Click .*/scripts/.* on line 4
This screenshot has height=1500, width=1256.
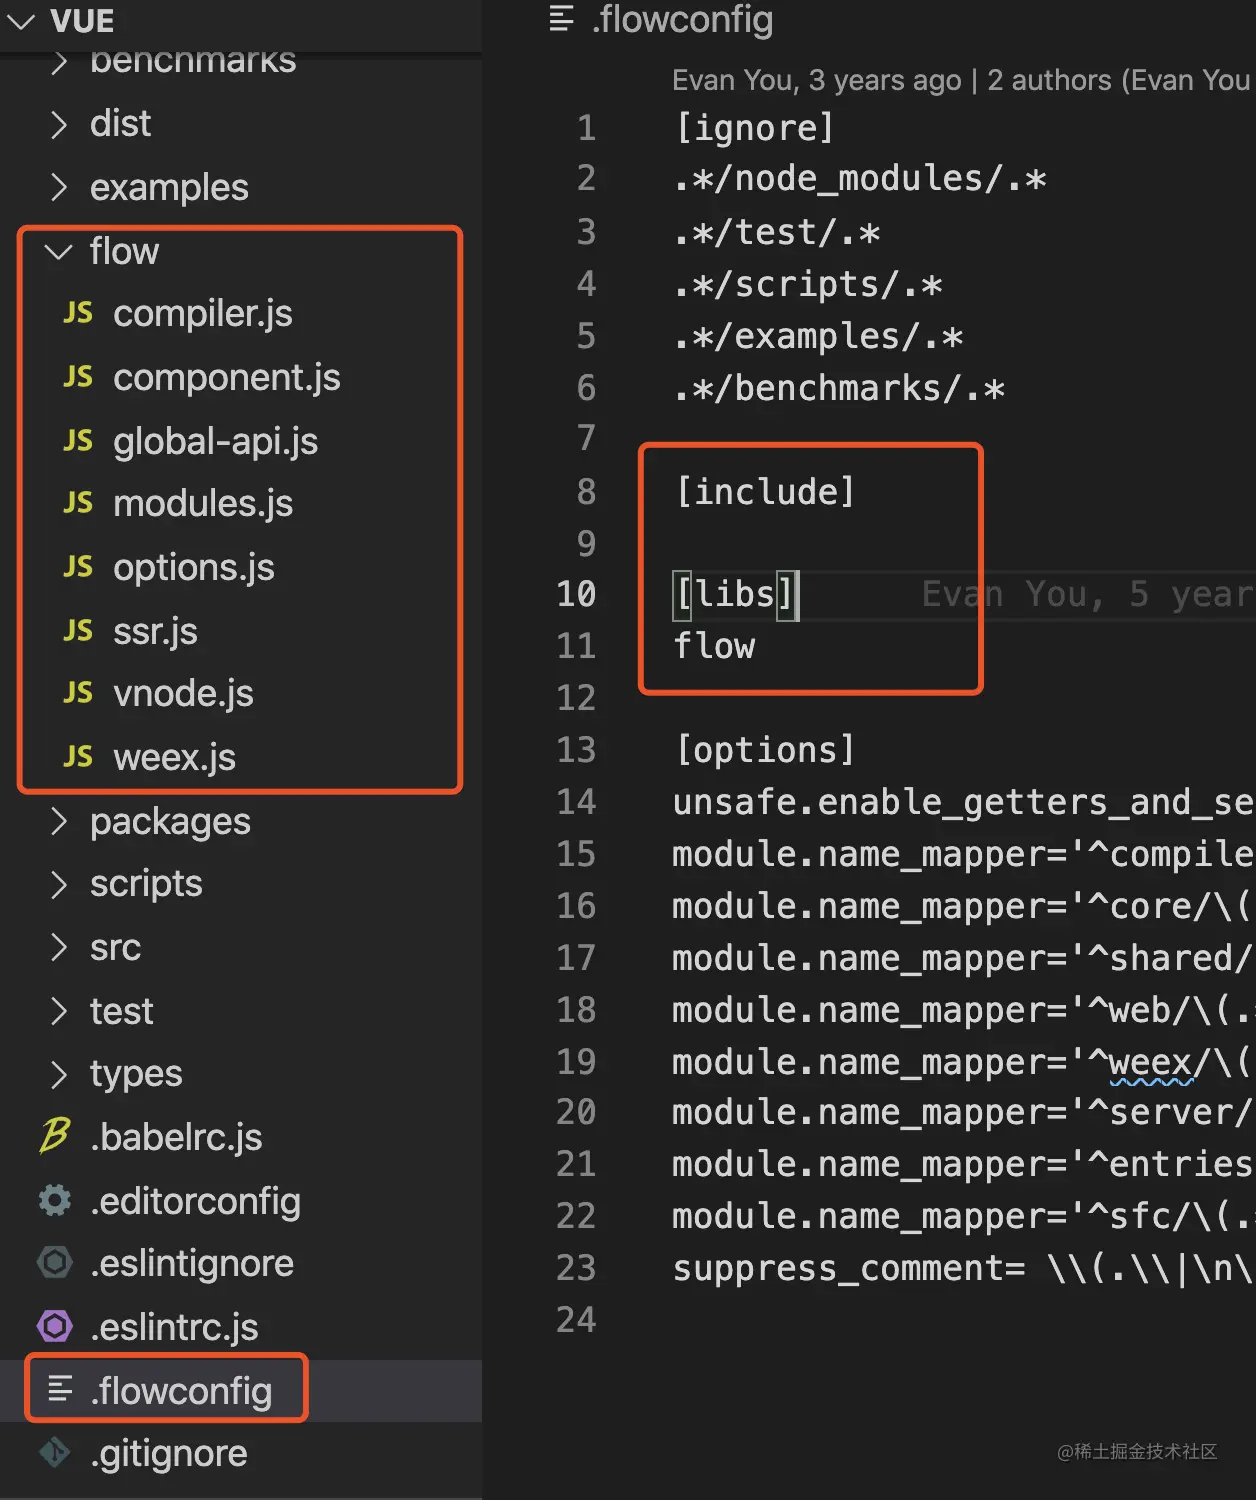point(808,285)
